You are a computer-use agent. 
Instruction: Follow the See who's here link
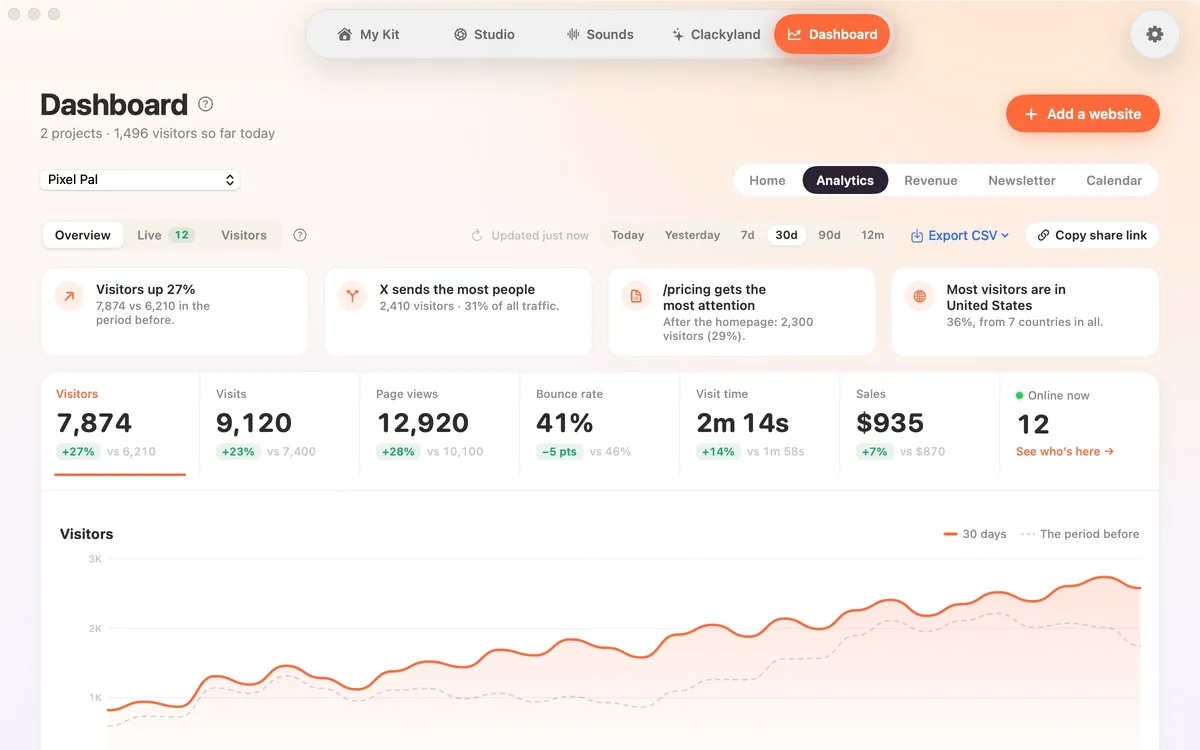click(x=1065, y=451)
